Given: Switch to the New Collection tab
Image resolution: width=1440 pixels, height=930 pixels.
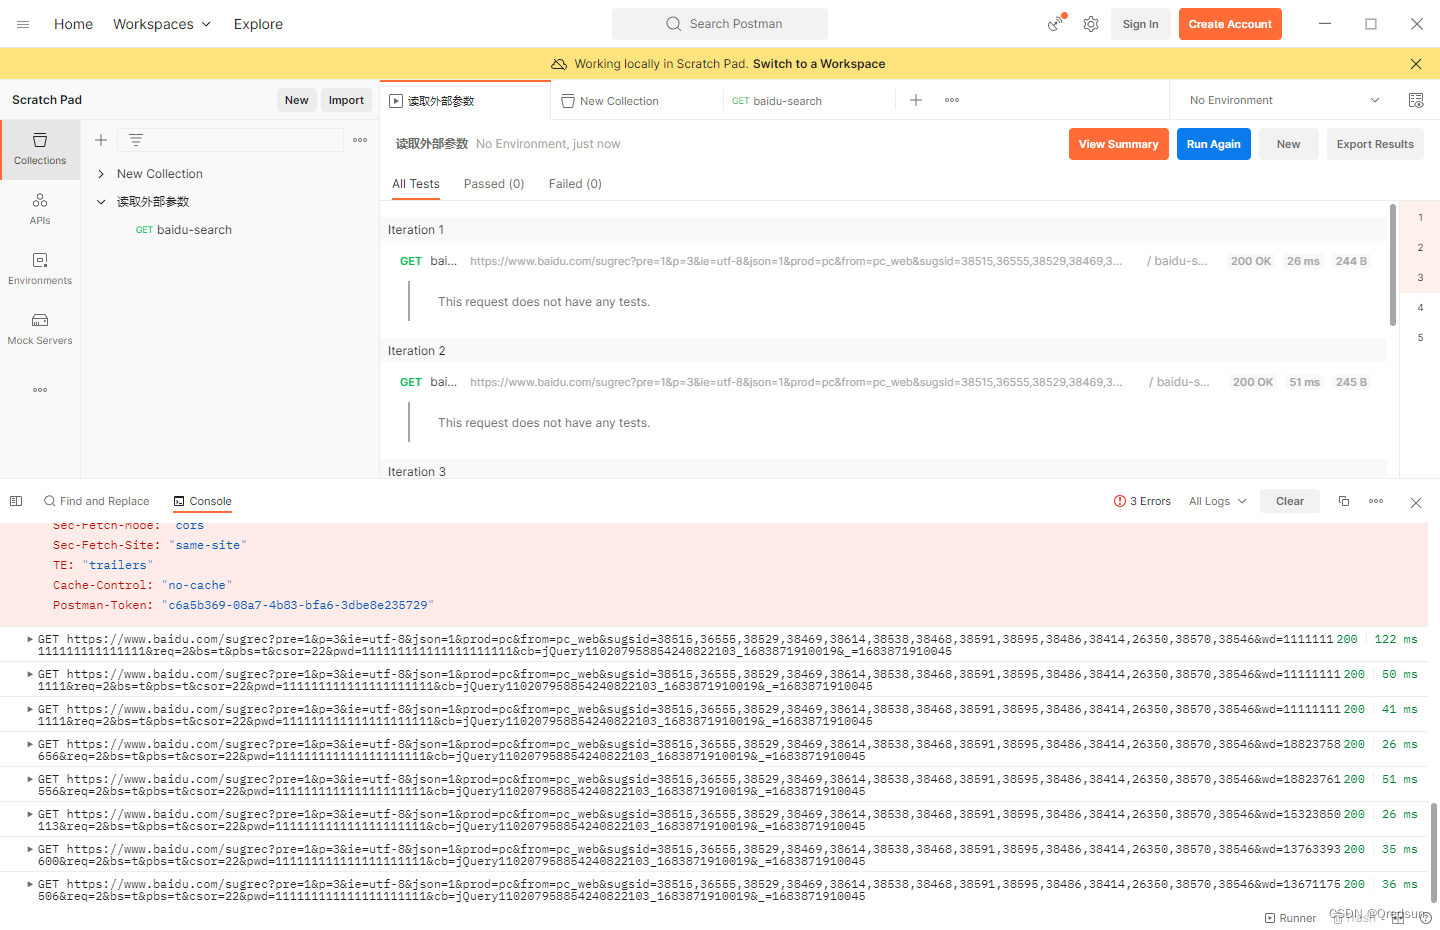Looking at the screenshot, I should click(x=636, y=101).
